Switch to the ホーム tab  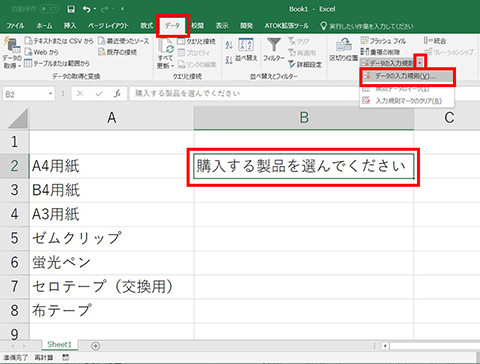pyautogui.click(x=44, y=26)
